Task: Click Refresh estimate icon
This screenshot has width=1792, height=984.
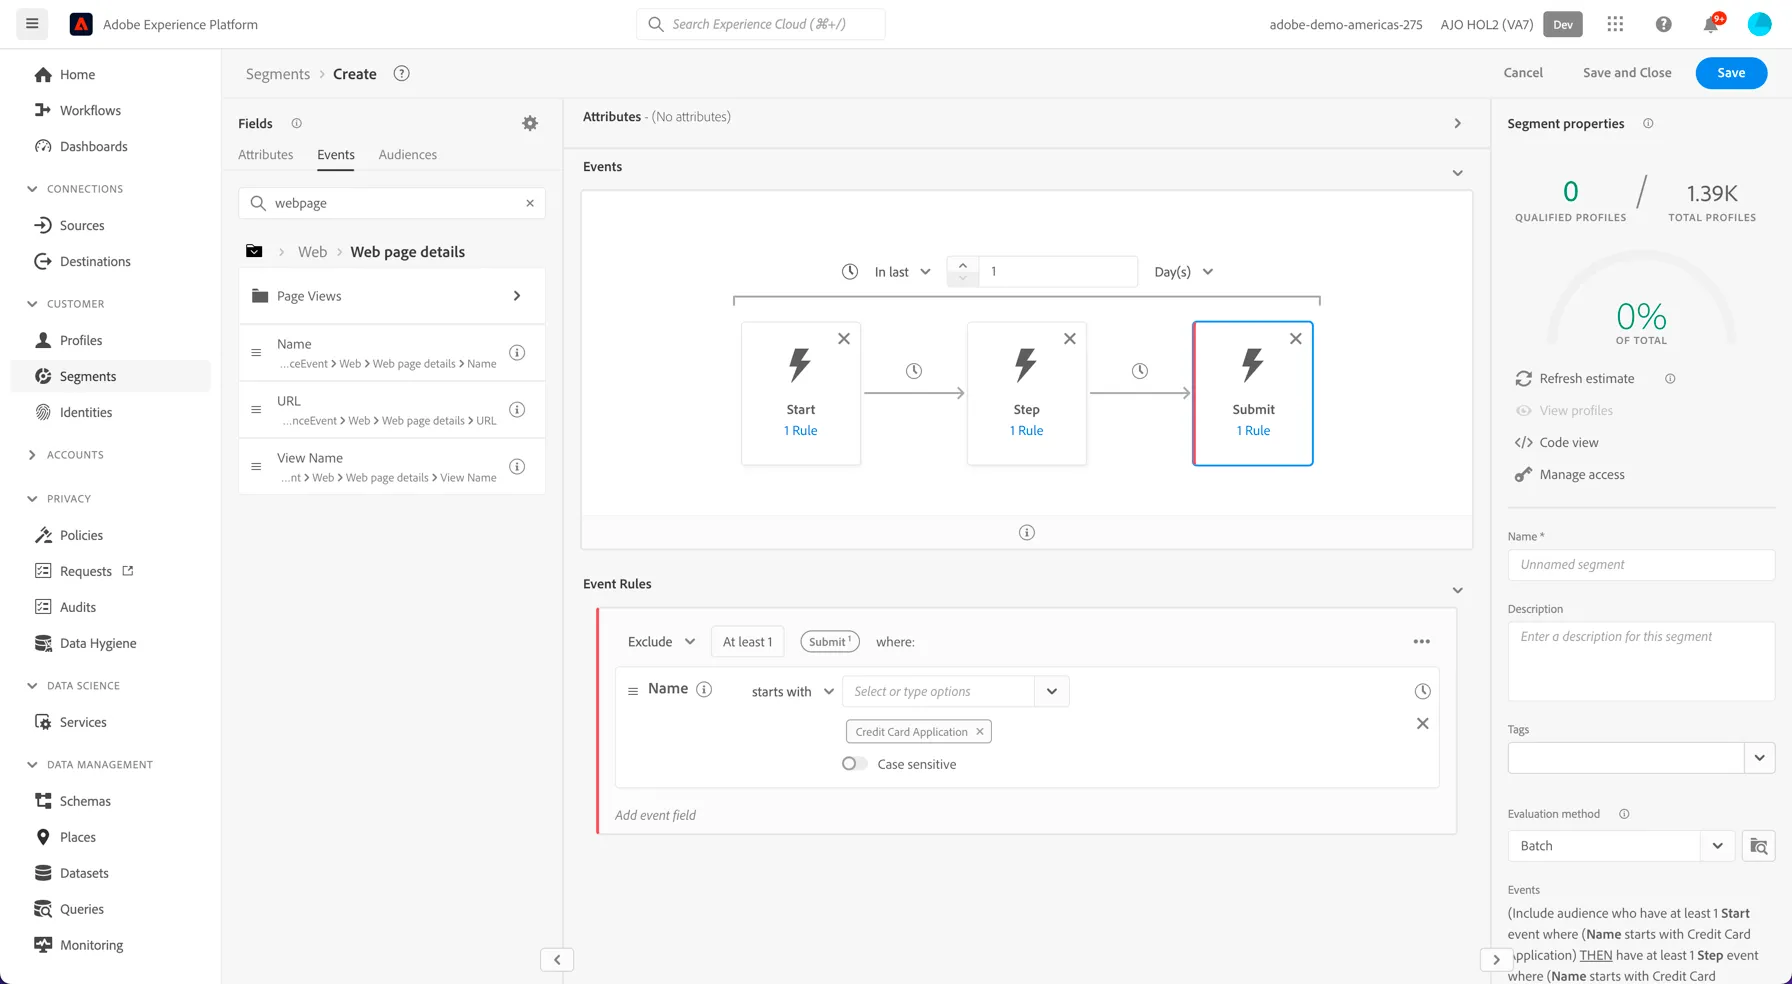Action: [1523, 379]
